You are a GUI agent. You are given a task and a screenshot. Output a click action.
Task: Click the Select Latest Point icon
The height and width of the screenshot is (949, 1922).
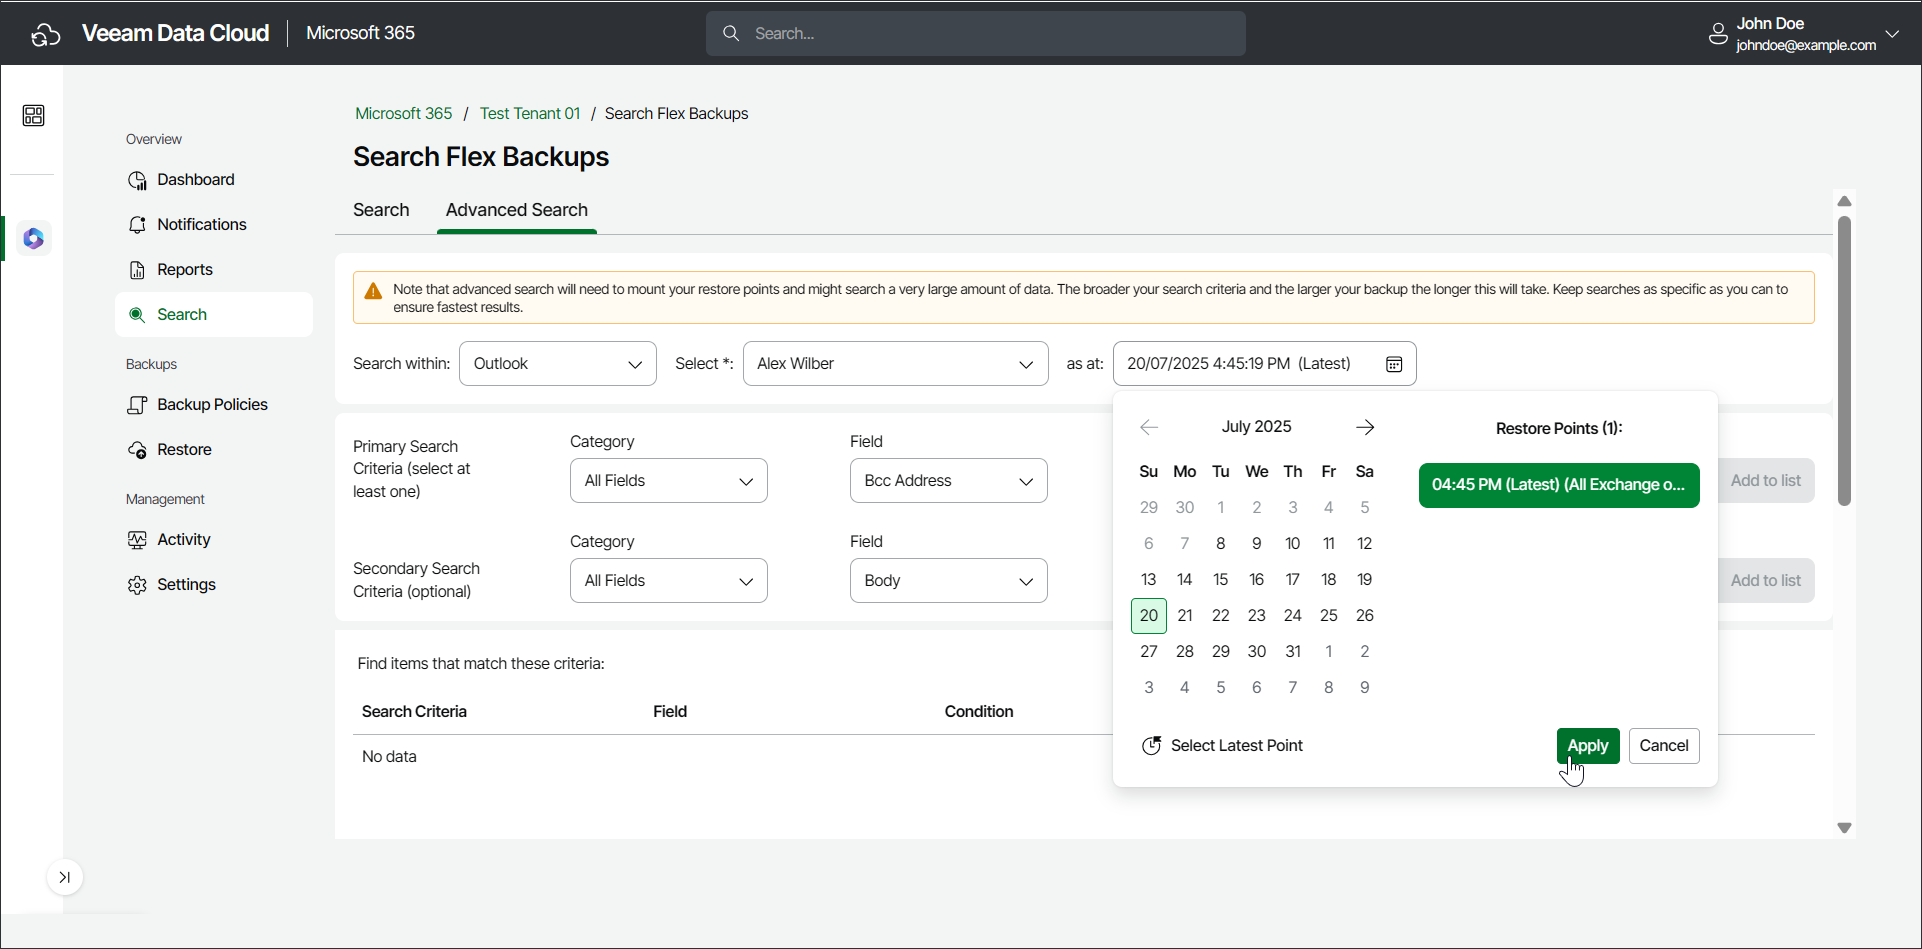click(1152, 746)
